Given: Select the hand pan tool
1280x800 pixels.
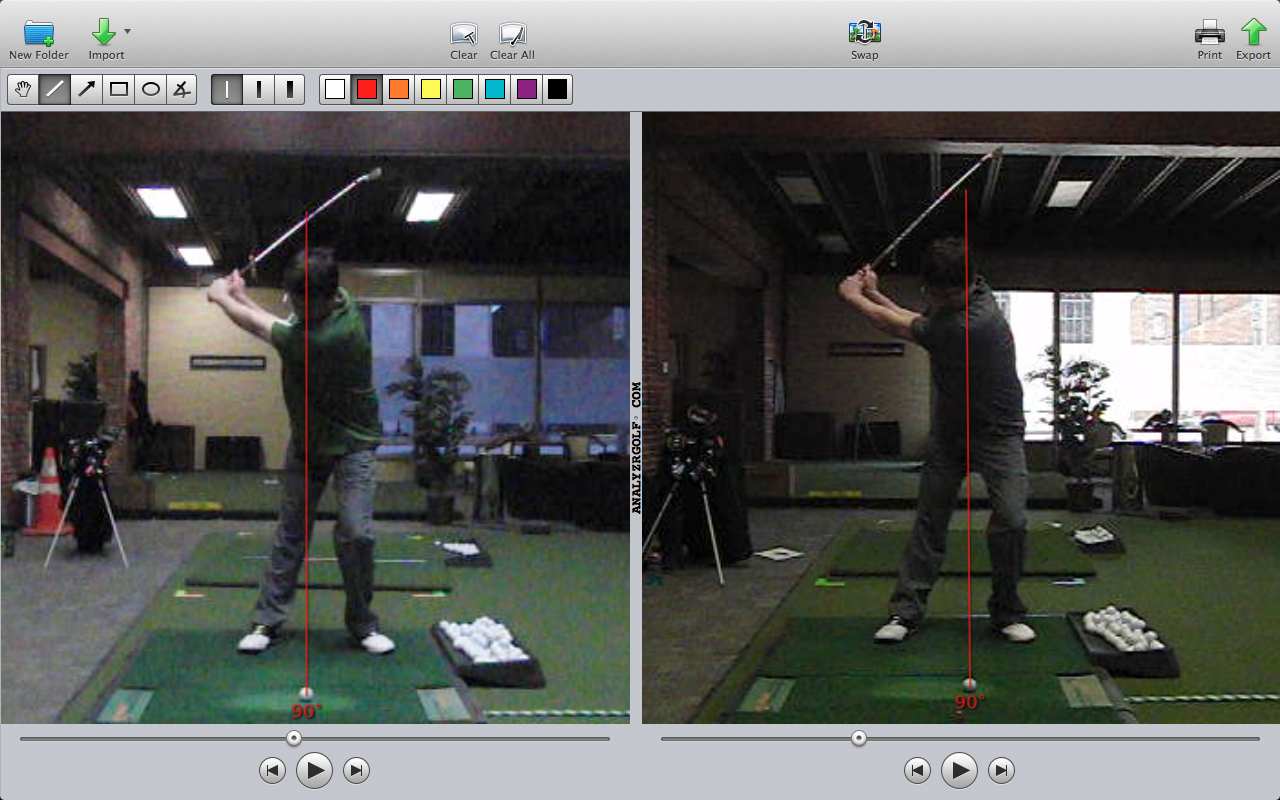Looking at the screenshot, I should click(23, 90).
